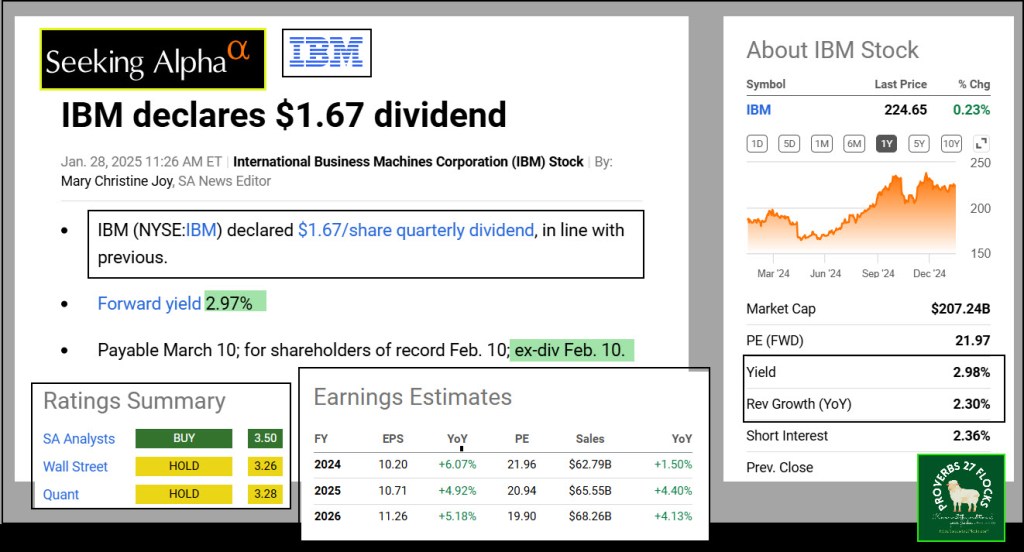The height and width of the screenshot is (552, 1024).
Task: Click the IBM striped logo
Action: (x=327, y=53)
